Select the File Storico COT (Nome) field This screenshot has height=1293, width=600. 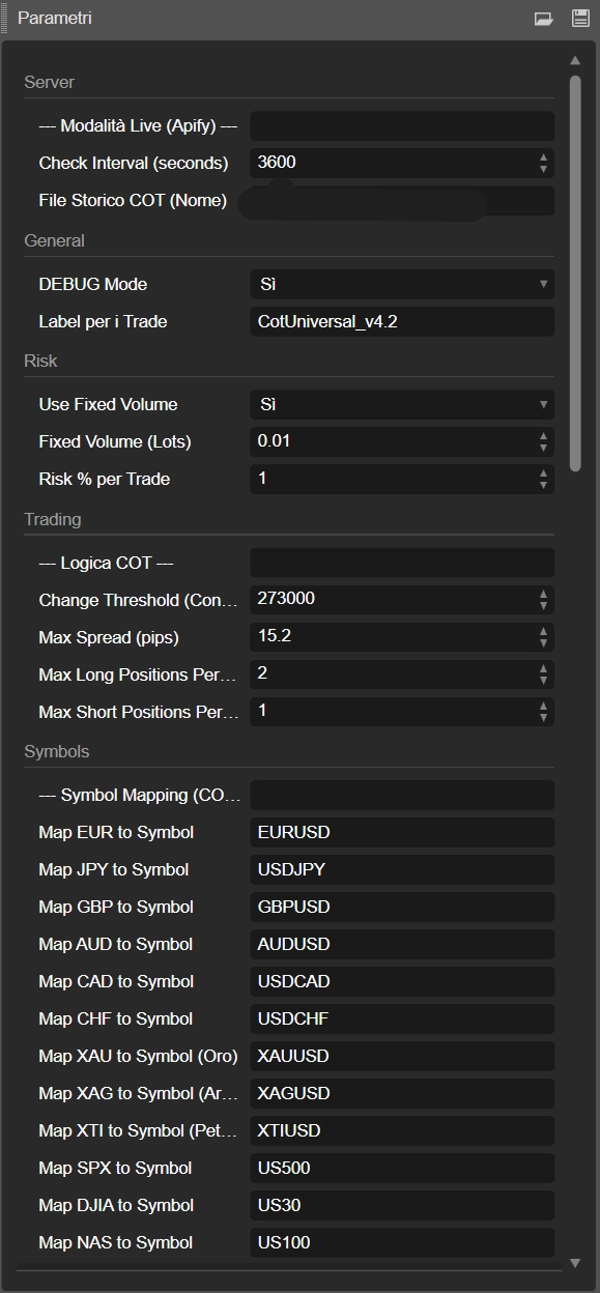[400, 200]
